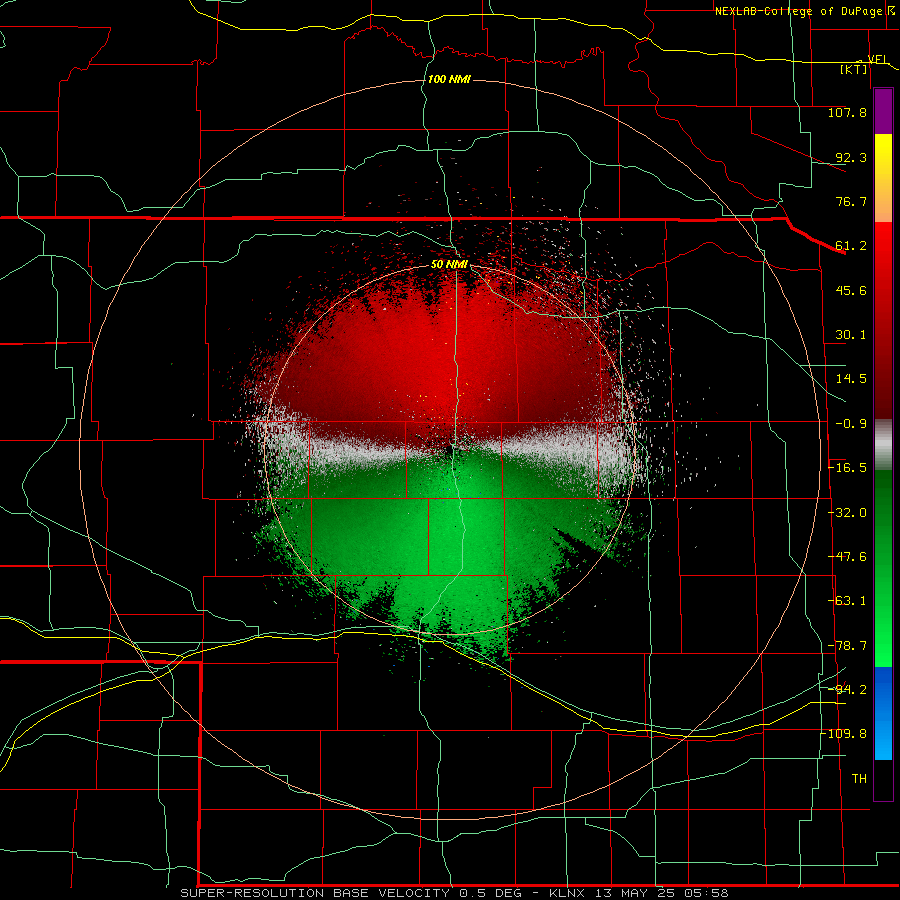900x900 pixels.
Task: Click the 107.8 value on velocity scale
Action: point(847,112)
